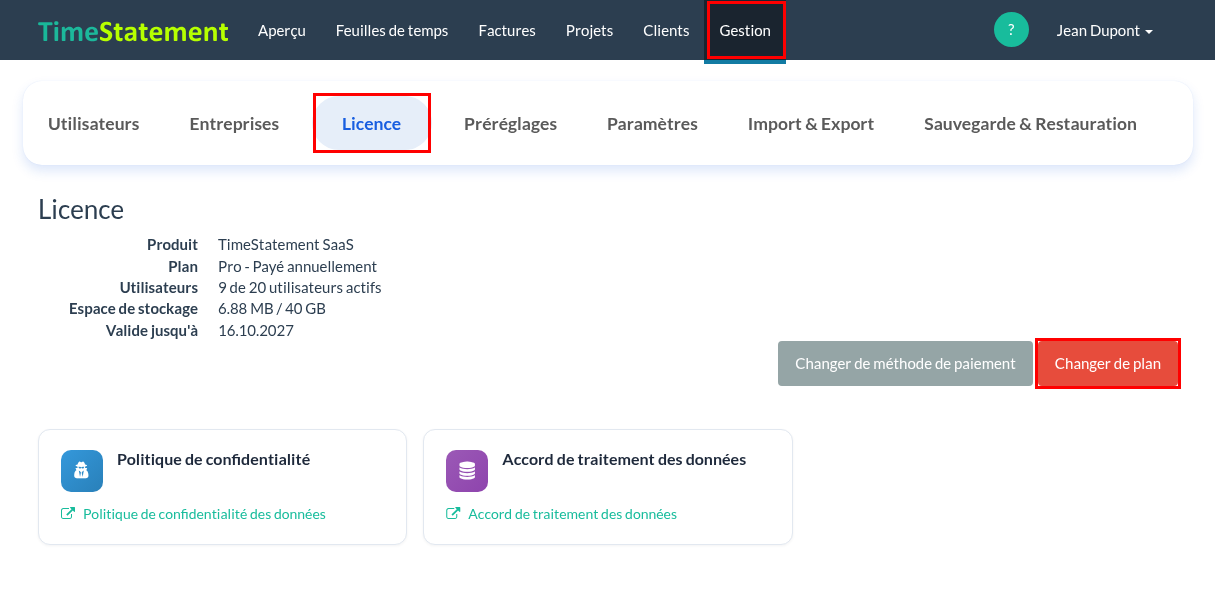Screen dimensions: 1215x593
Task: Go to Import & Export tab
Action: click(811, 124)
